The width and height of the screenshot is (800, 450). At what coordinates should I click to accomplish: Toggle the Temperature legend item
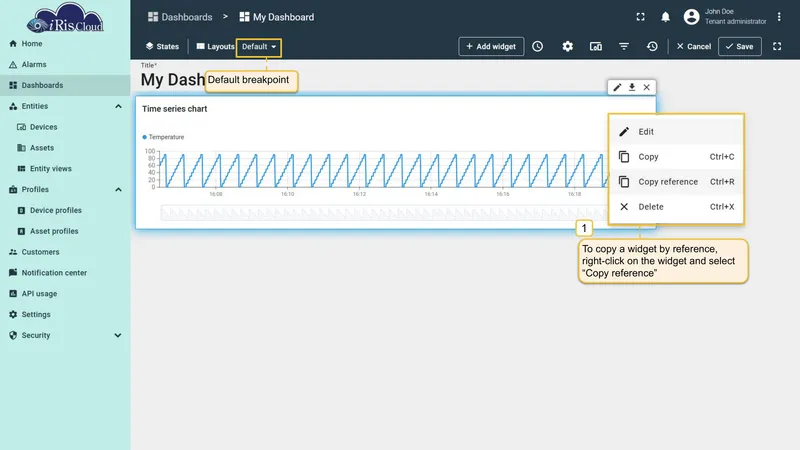[x=163, y=137]
